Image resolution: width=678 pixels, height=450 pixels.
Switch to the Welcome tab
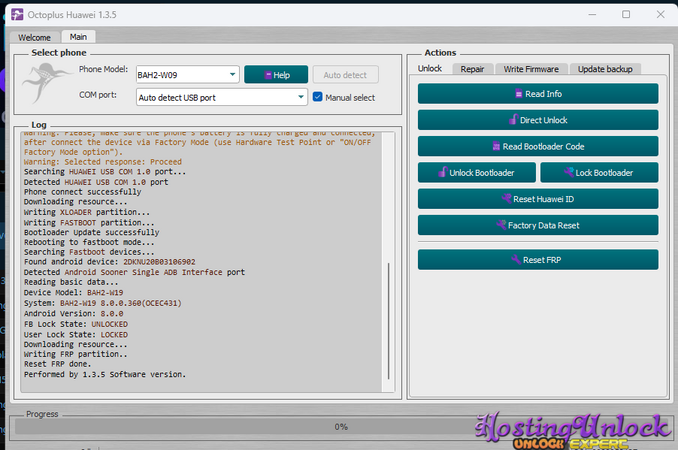tap(34, 37)
